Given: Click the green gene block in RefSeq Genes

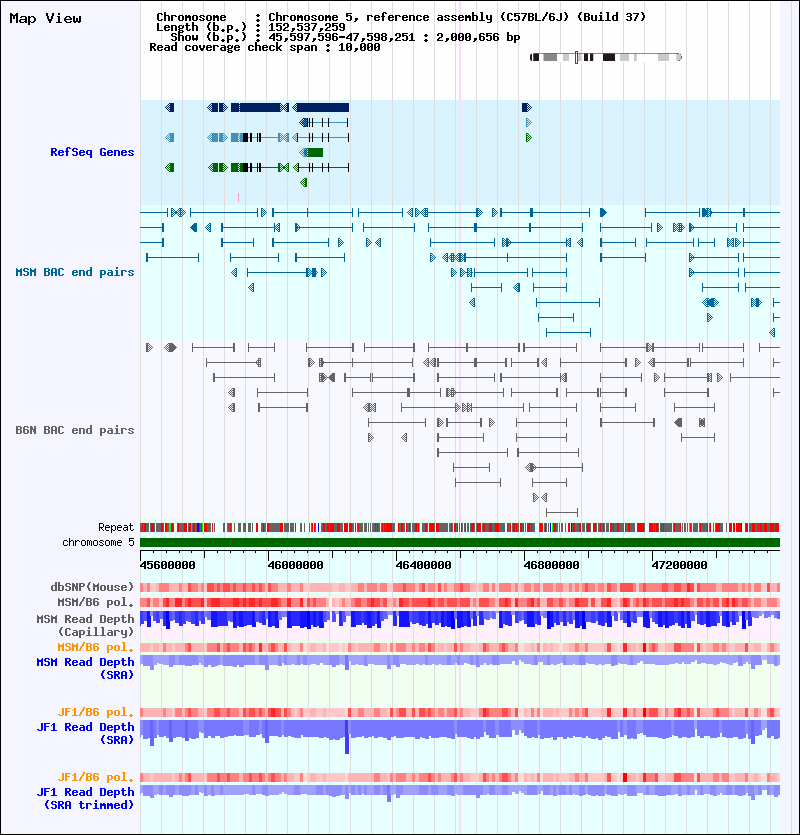Looking at the screenshot, I should [x=315, y=153].
